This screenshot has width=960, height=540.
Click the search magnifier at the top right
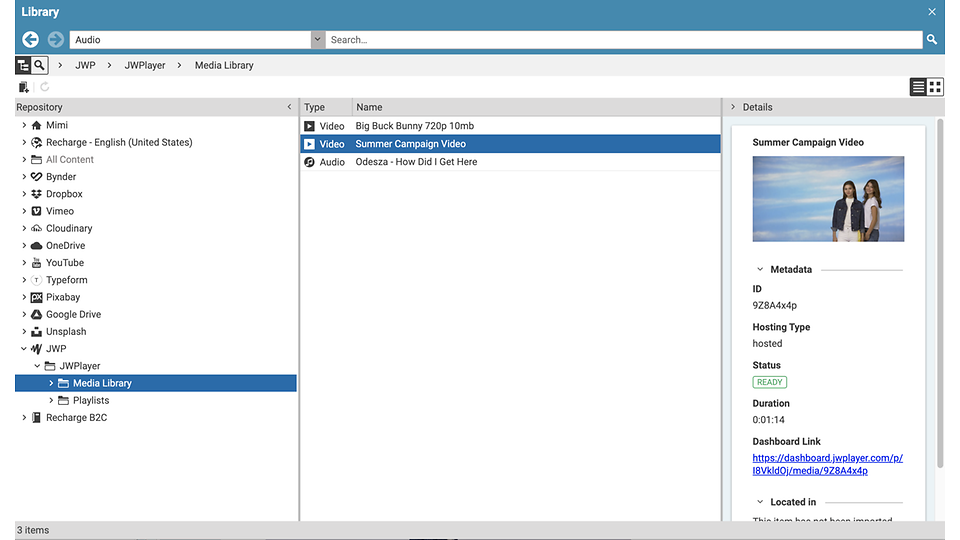(x=932, y=40)
